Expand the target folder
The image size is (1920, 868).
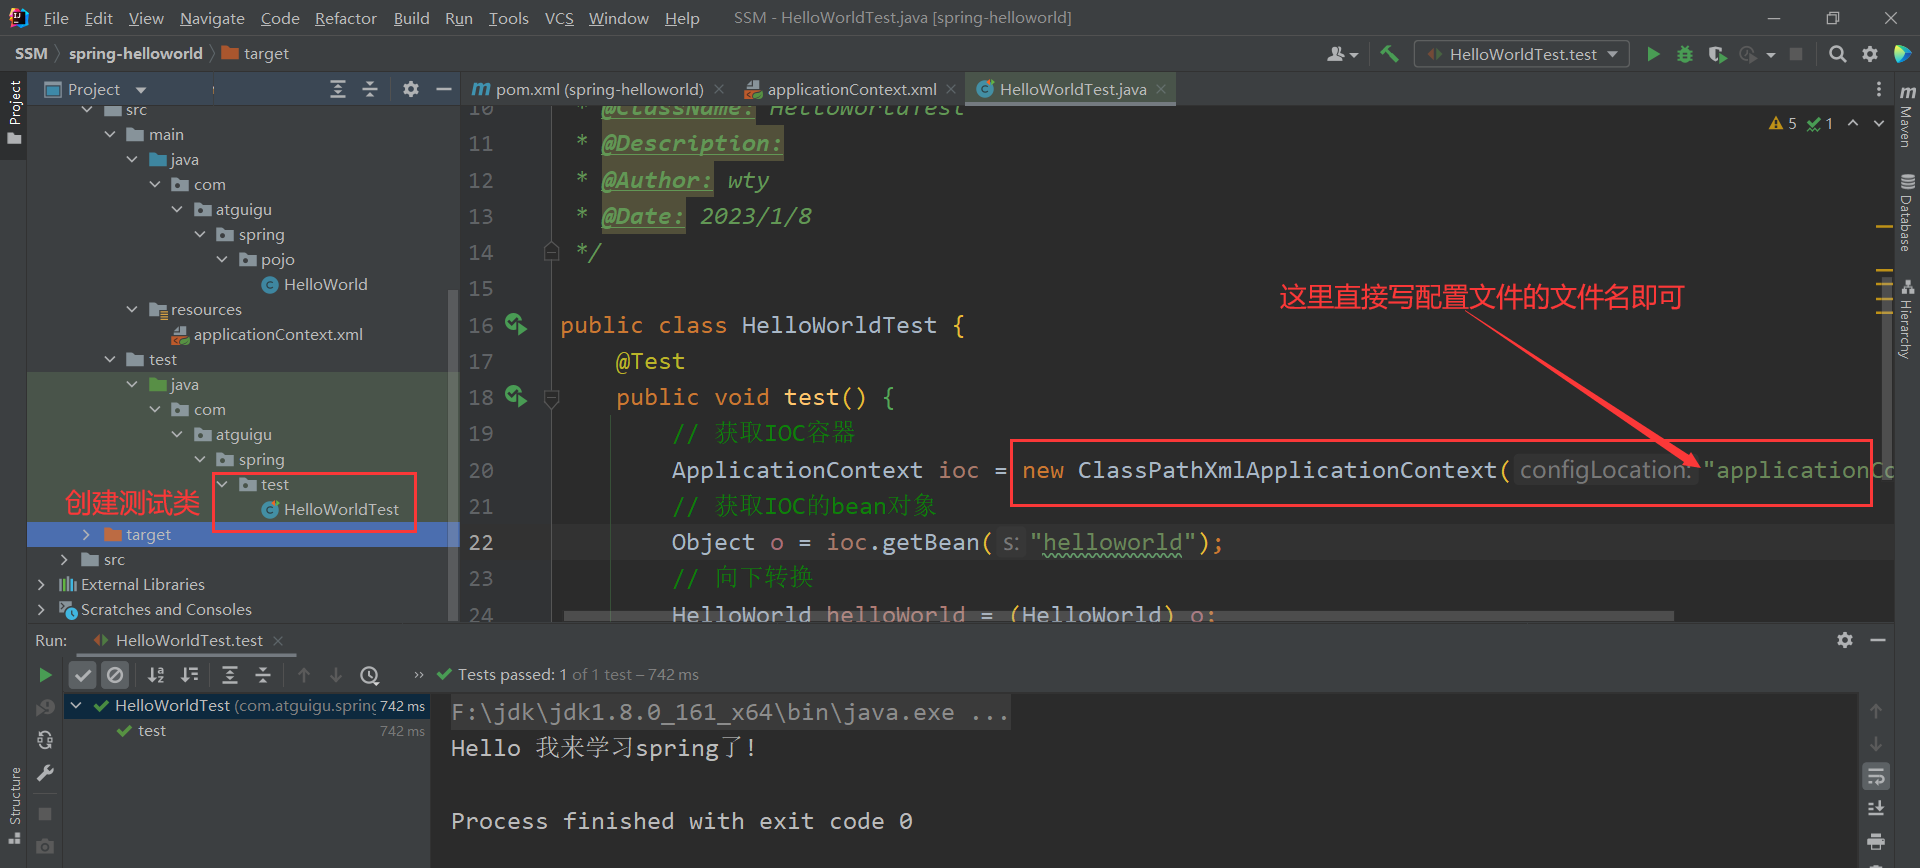pos(87,535)
